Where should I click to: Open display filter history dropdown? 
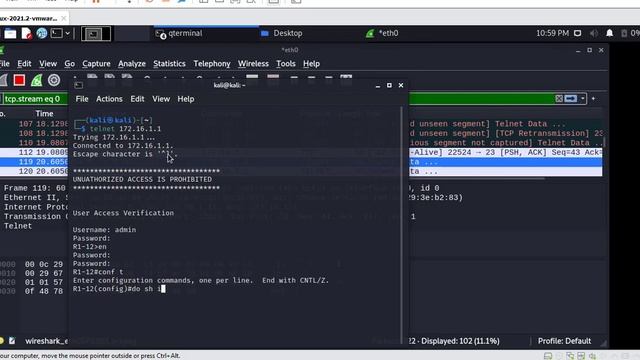(x=582, y=98)
